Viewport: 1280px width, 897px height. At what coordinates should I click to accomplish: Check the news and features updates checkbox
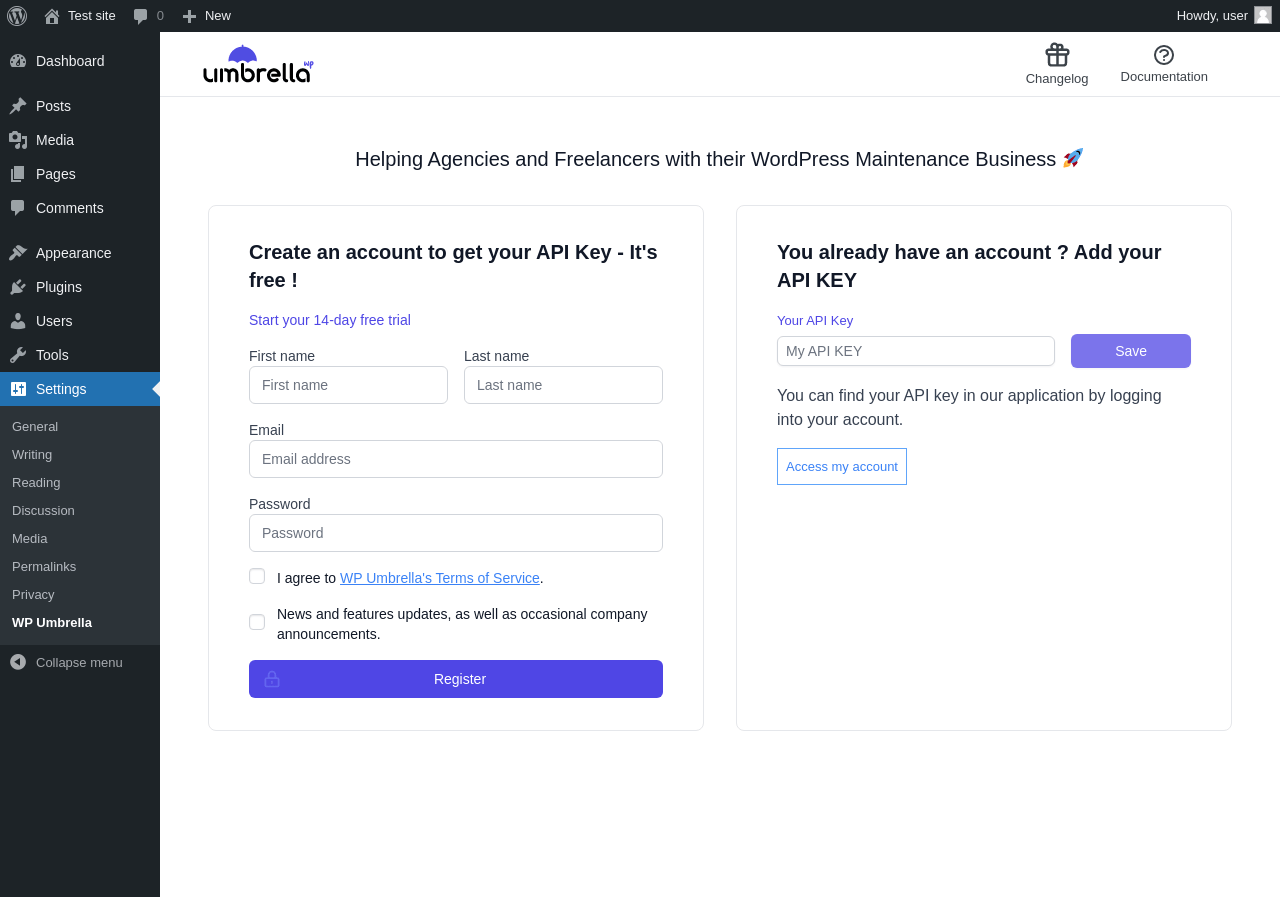point(257,622)
